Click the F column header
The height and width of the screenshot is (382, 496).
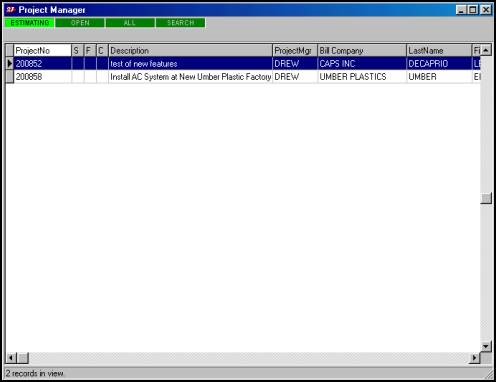click(x=90, y=51)
